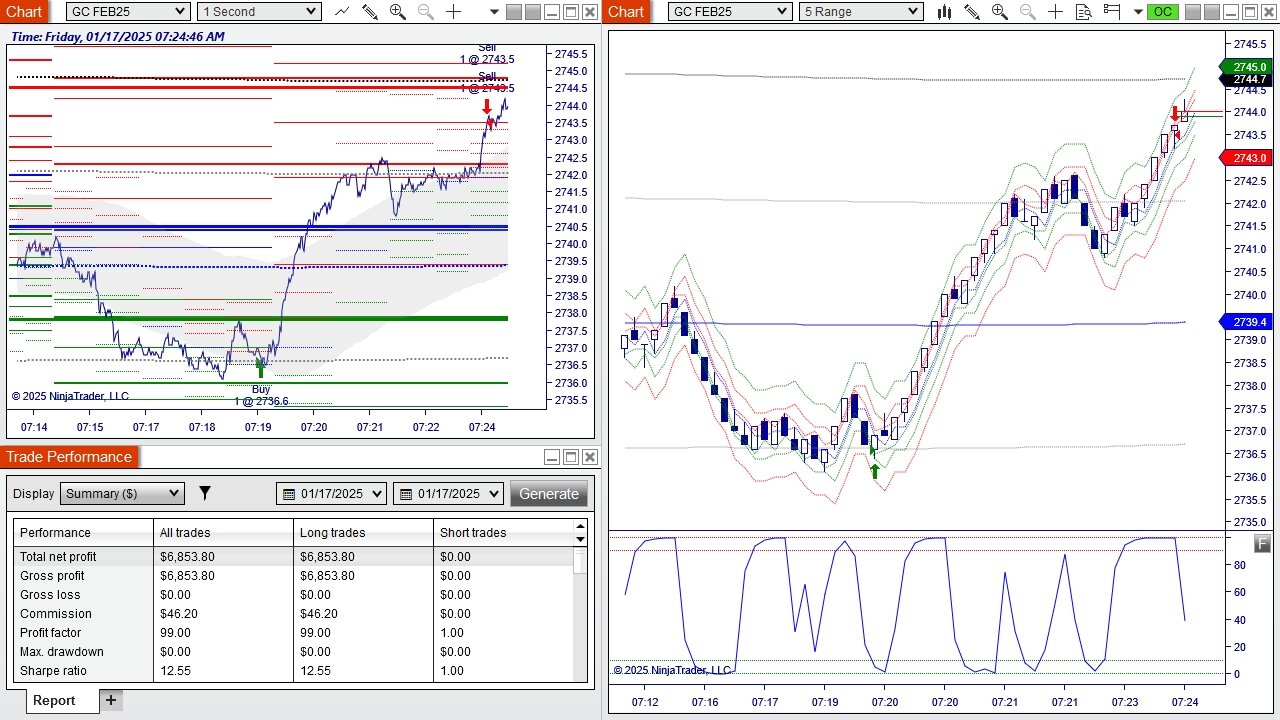Select right Chart window title tab

[x=626, y=12]
